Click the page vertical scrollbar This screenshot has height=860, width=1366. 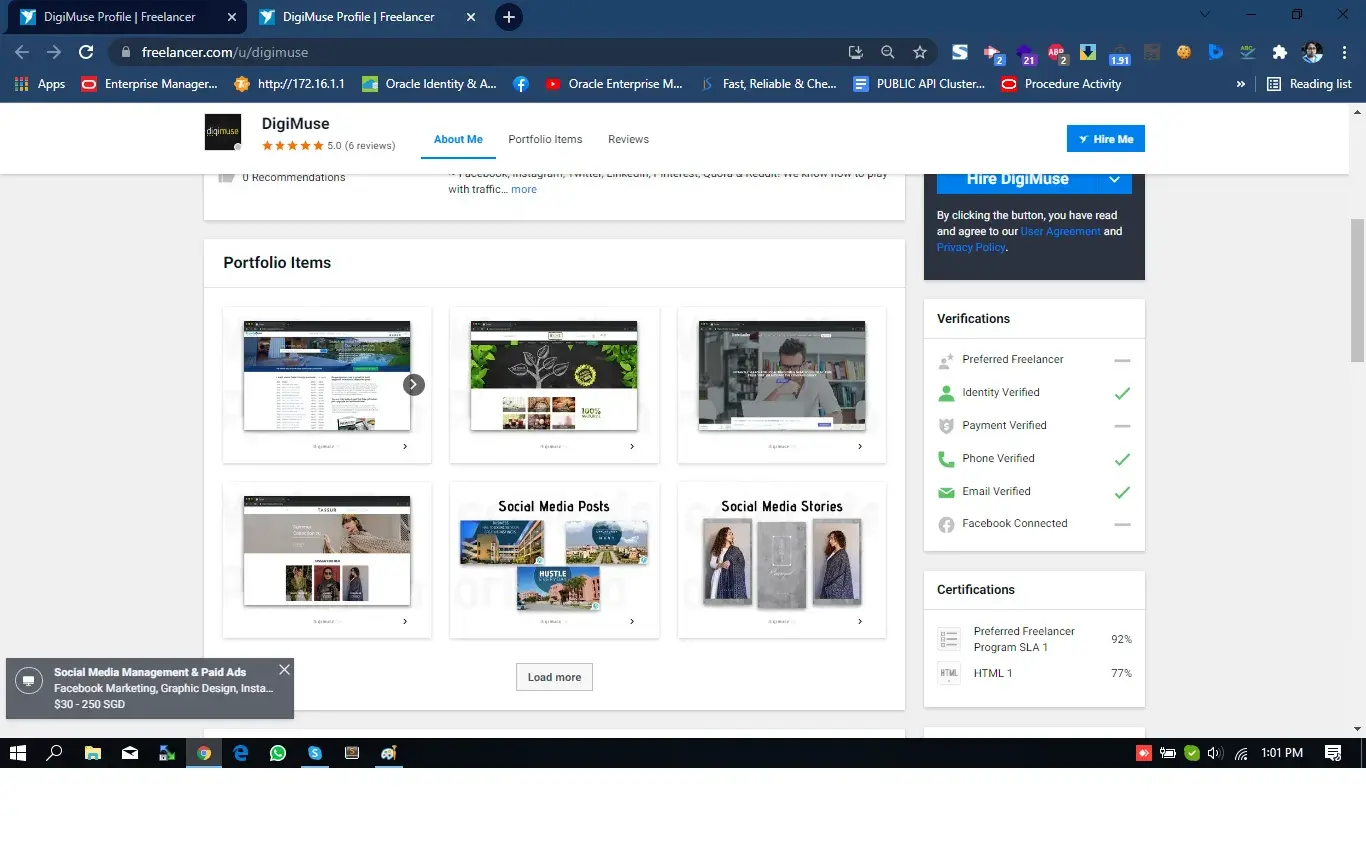tap(1357, 290)
